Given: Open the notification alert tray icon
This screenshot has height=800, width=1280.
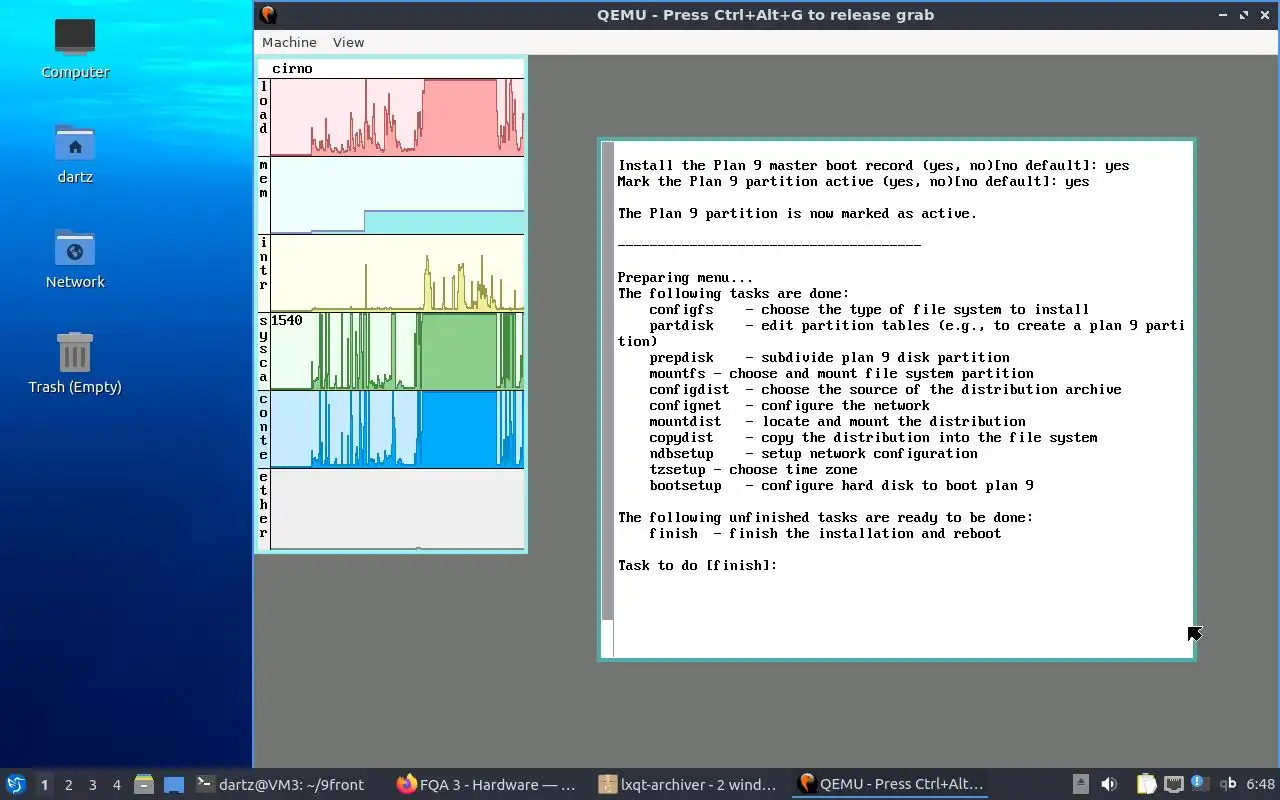Looking at the screenshot, I should pyautogui.click(x=1199, y=784).
